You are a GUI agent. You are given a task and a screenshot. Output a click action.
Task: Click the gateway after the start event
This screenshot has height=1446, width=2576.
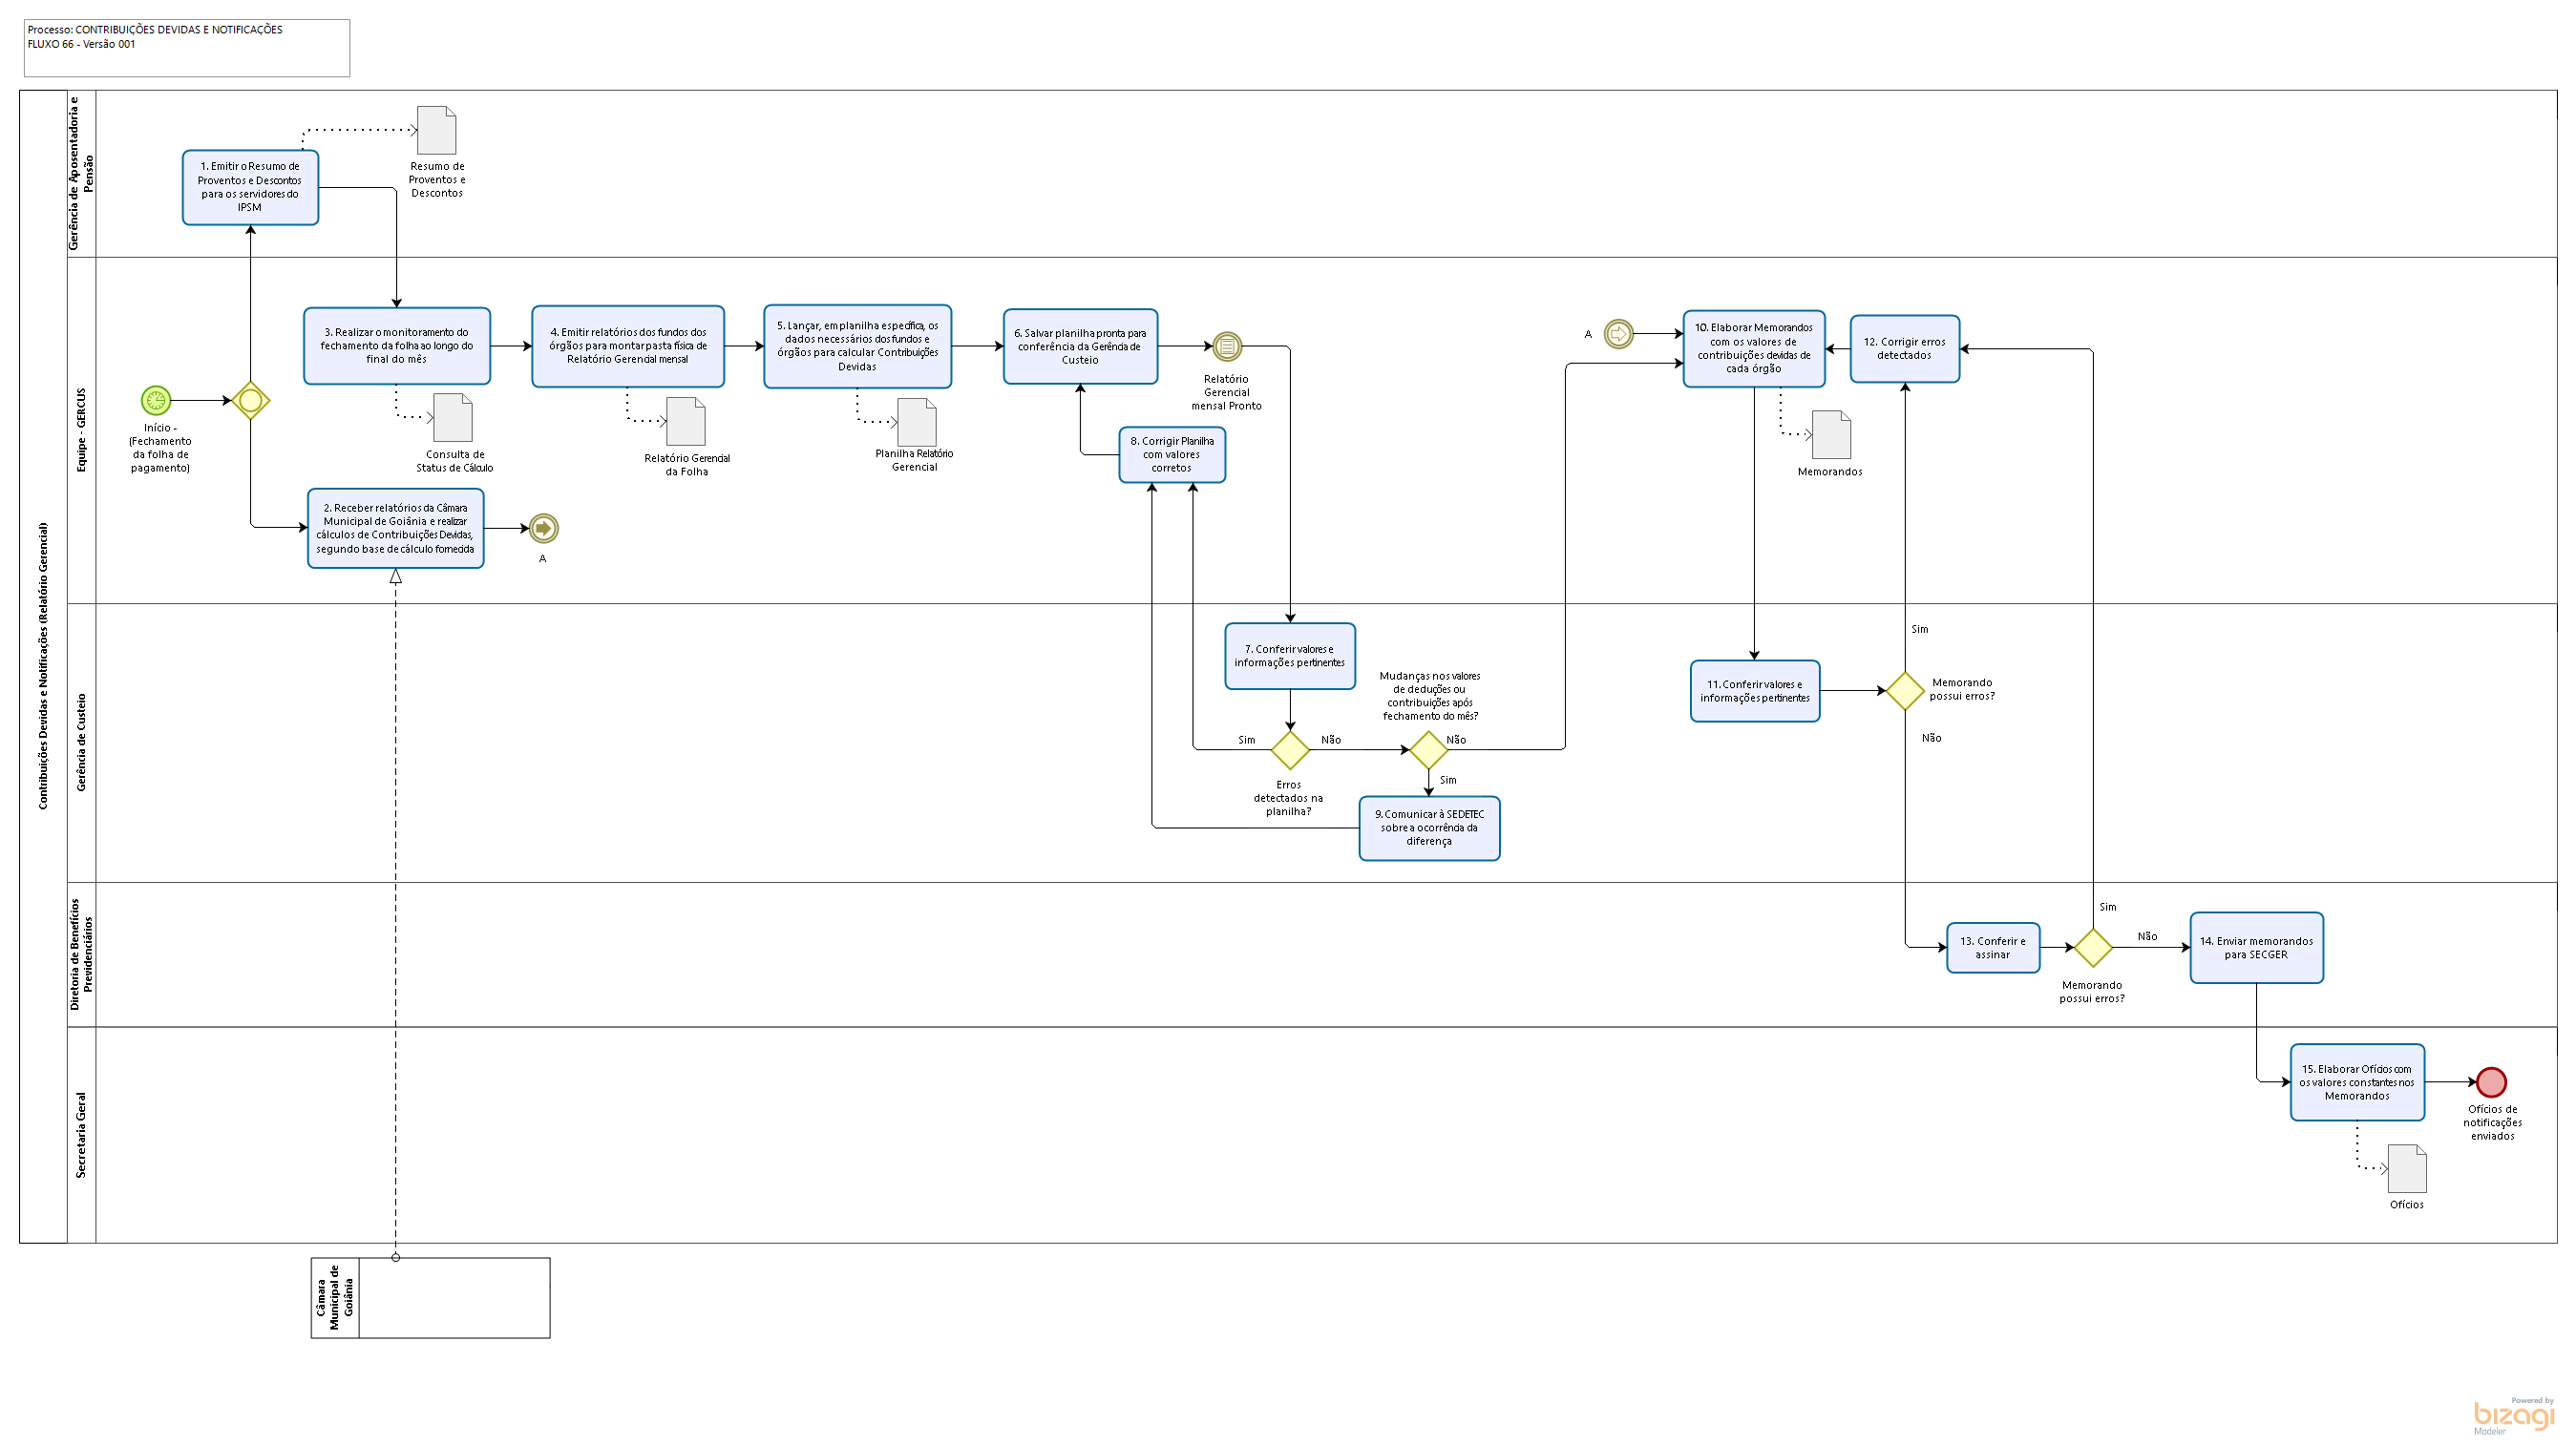coord(251,401)
